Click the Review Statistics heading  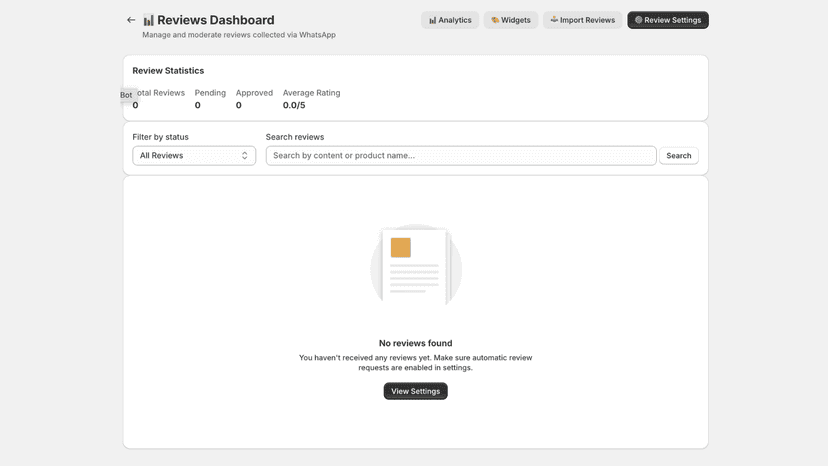[168, 70]
